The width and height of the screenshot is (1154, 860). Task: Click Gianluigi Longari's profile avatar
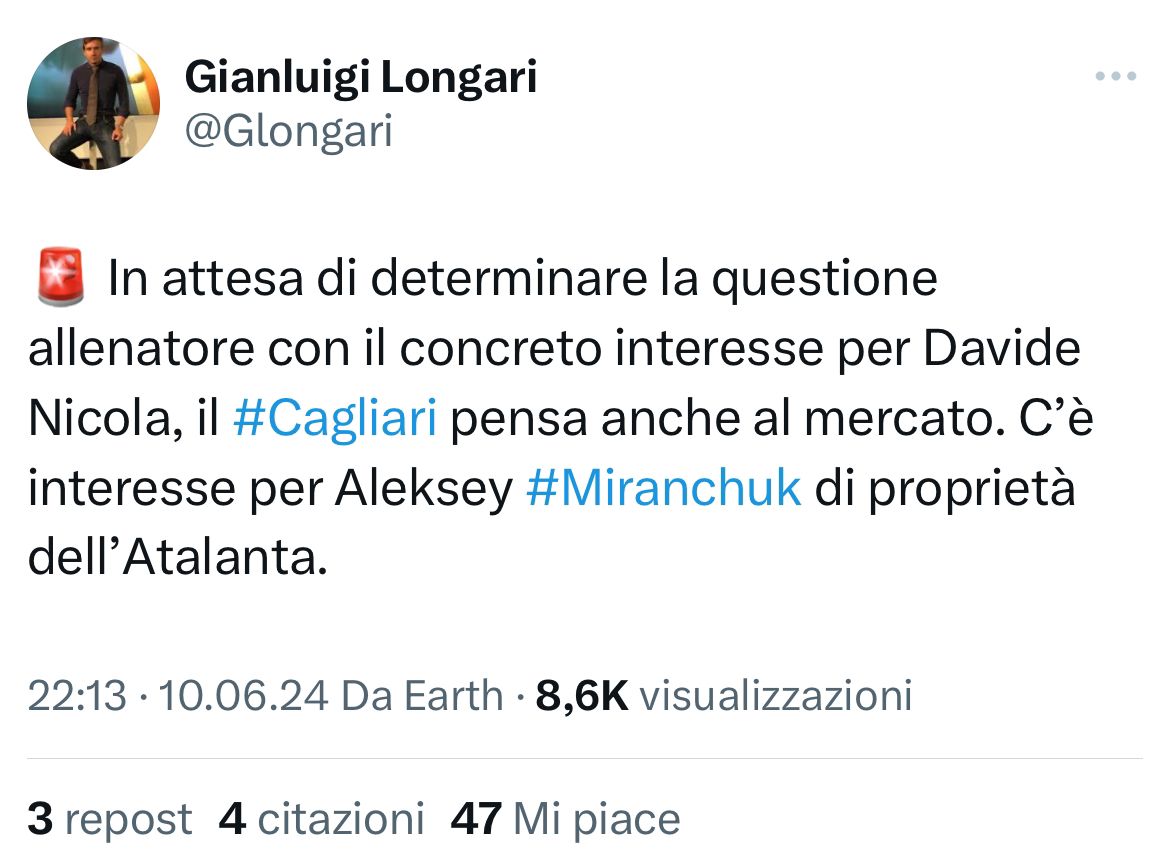pyautogui.click(x=93, y=103)
